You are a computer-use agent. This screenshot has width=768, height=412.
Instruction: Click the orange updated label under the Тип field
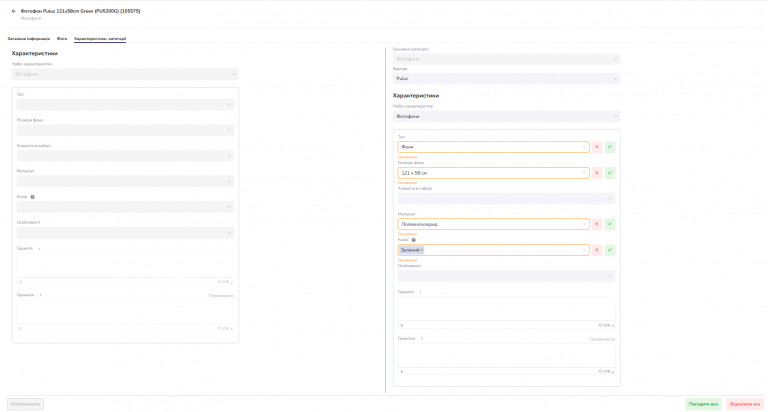click(x=408, y=157)
